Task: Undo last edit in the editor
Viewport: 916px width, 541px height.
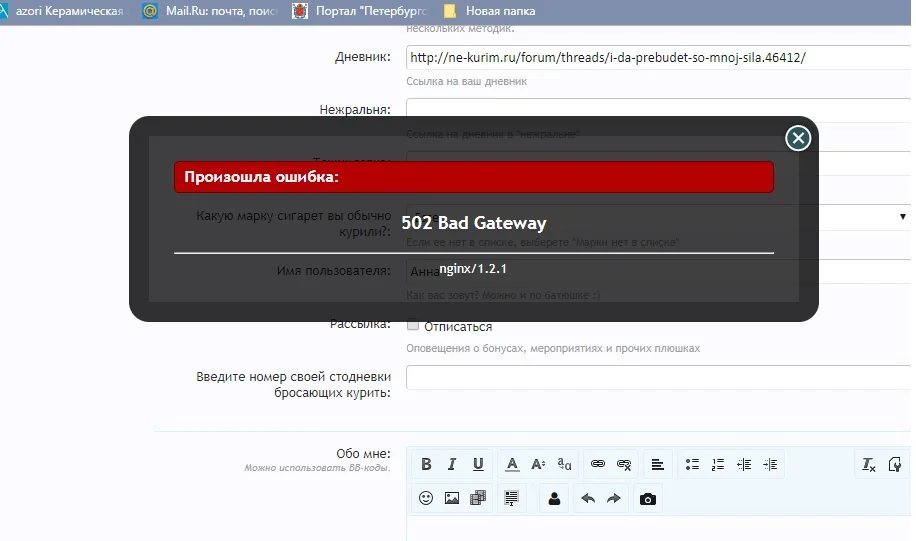Action: pyautogui.click(x=588, y=498)
